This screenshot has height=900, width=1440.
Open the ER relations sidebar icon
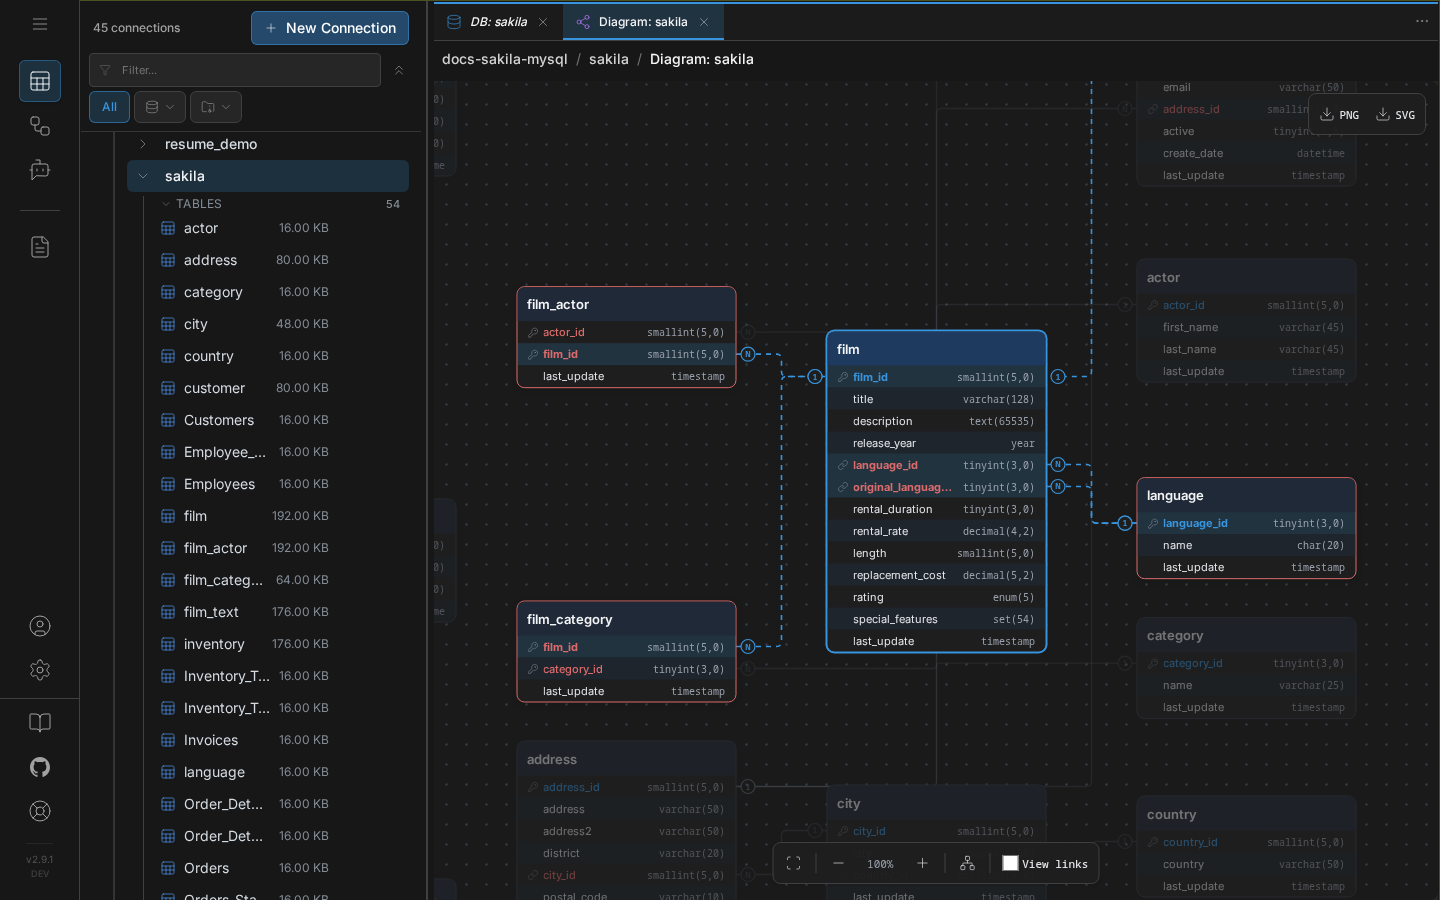[x=40, y=126]
